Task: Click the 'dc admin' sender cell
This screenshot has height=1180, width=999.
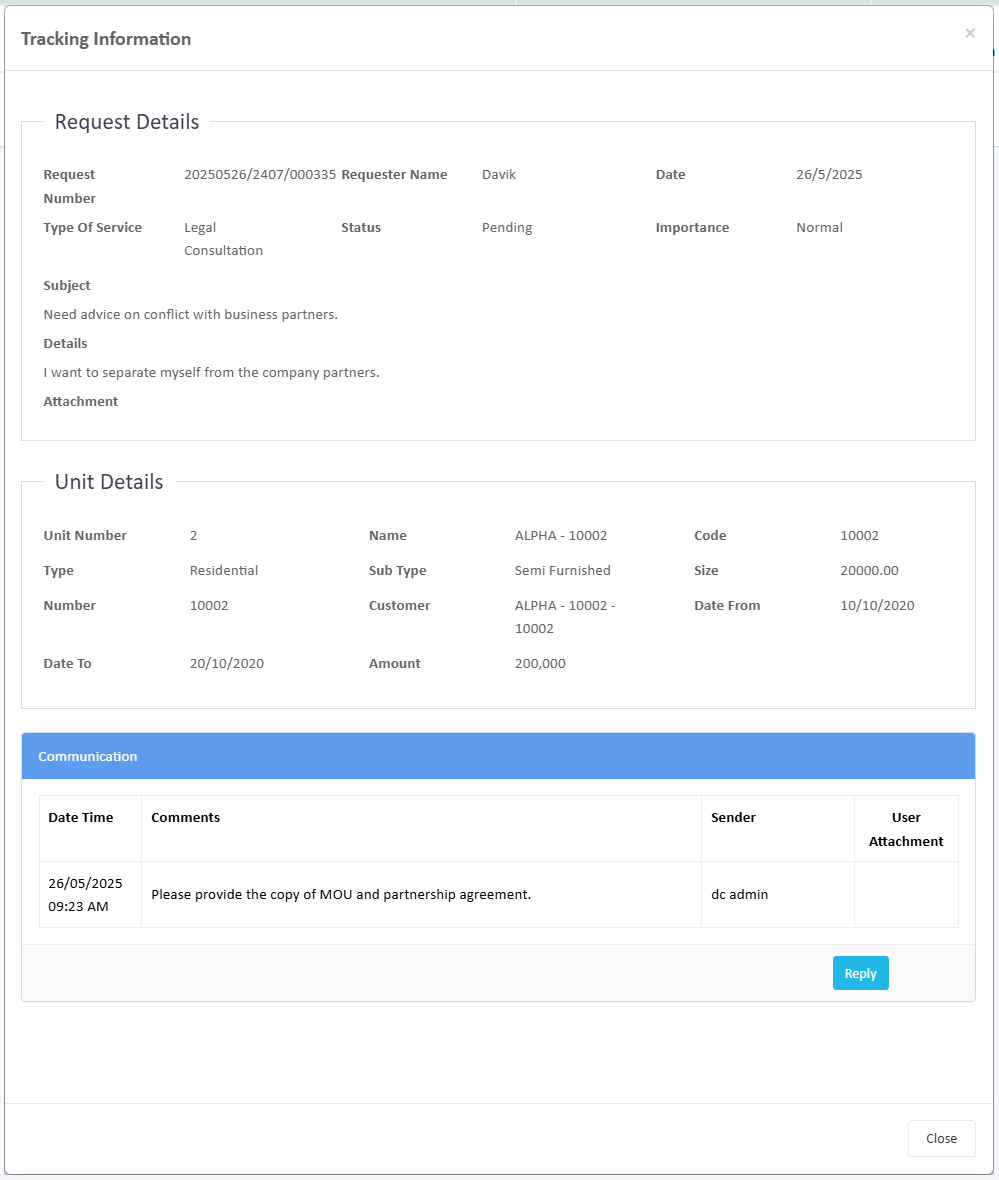Action: [778, 895]
